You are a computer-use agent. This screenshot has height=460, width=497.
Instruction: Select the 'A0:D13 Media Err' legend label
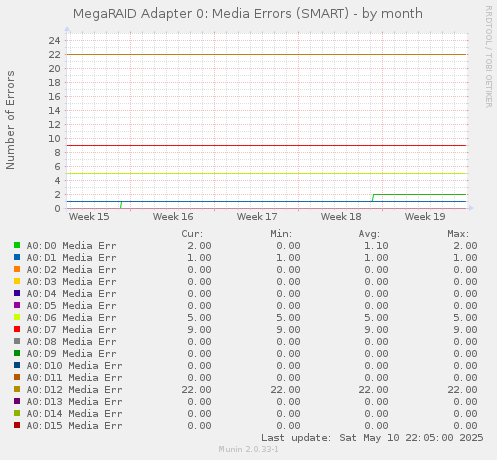click(x=75, y=402)
